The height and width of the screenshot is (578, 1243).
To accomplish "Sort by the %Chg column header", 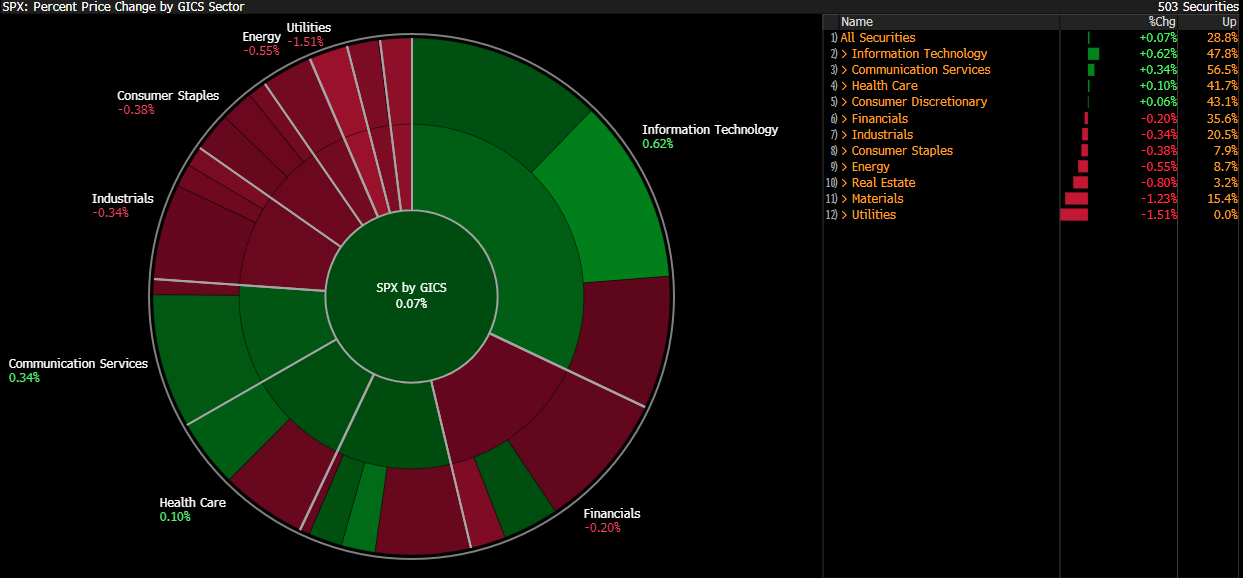I will [1162, 21].
